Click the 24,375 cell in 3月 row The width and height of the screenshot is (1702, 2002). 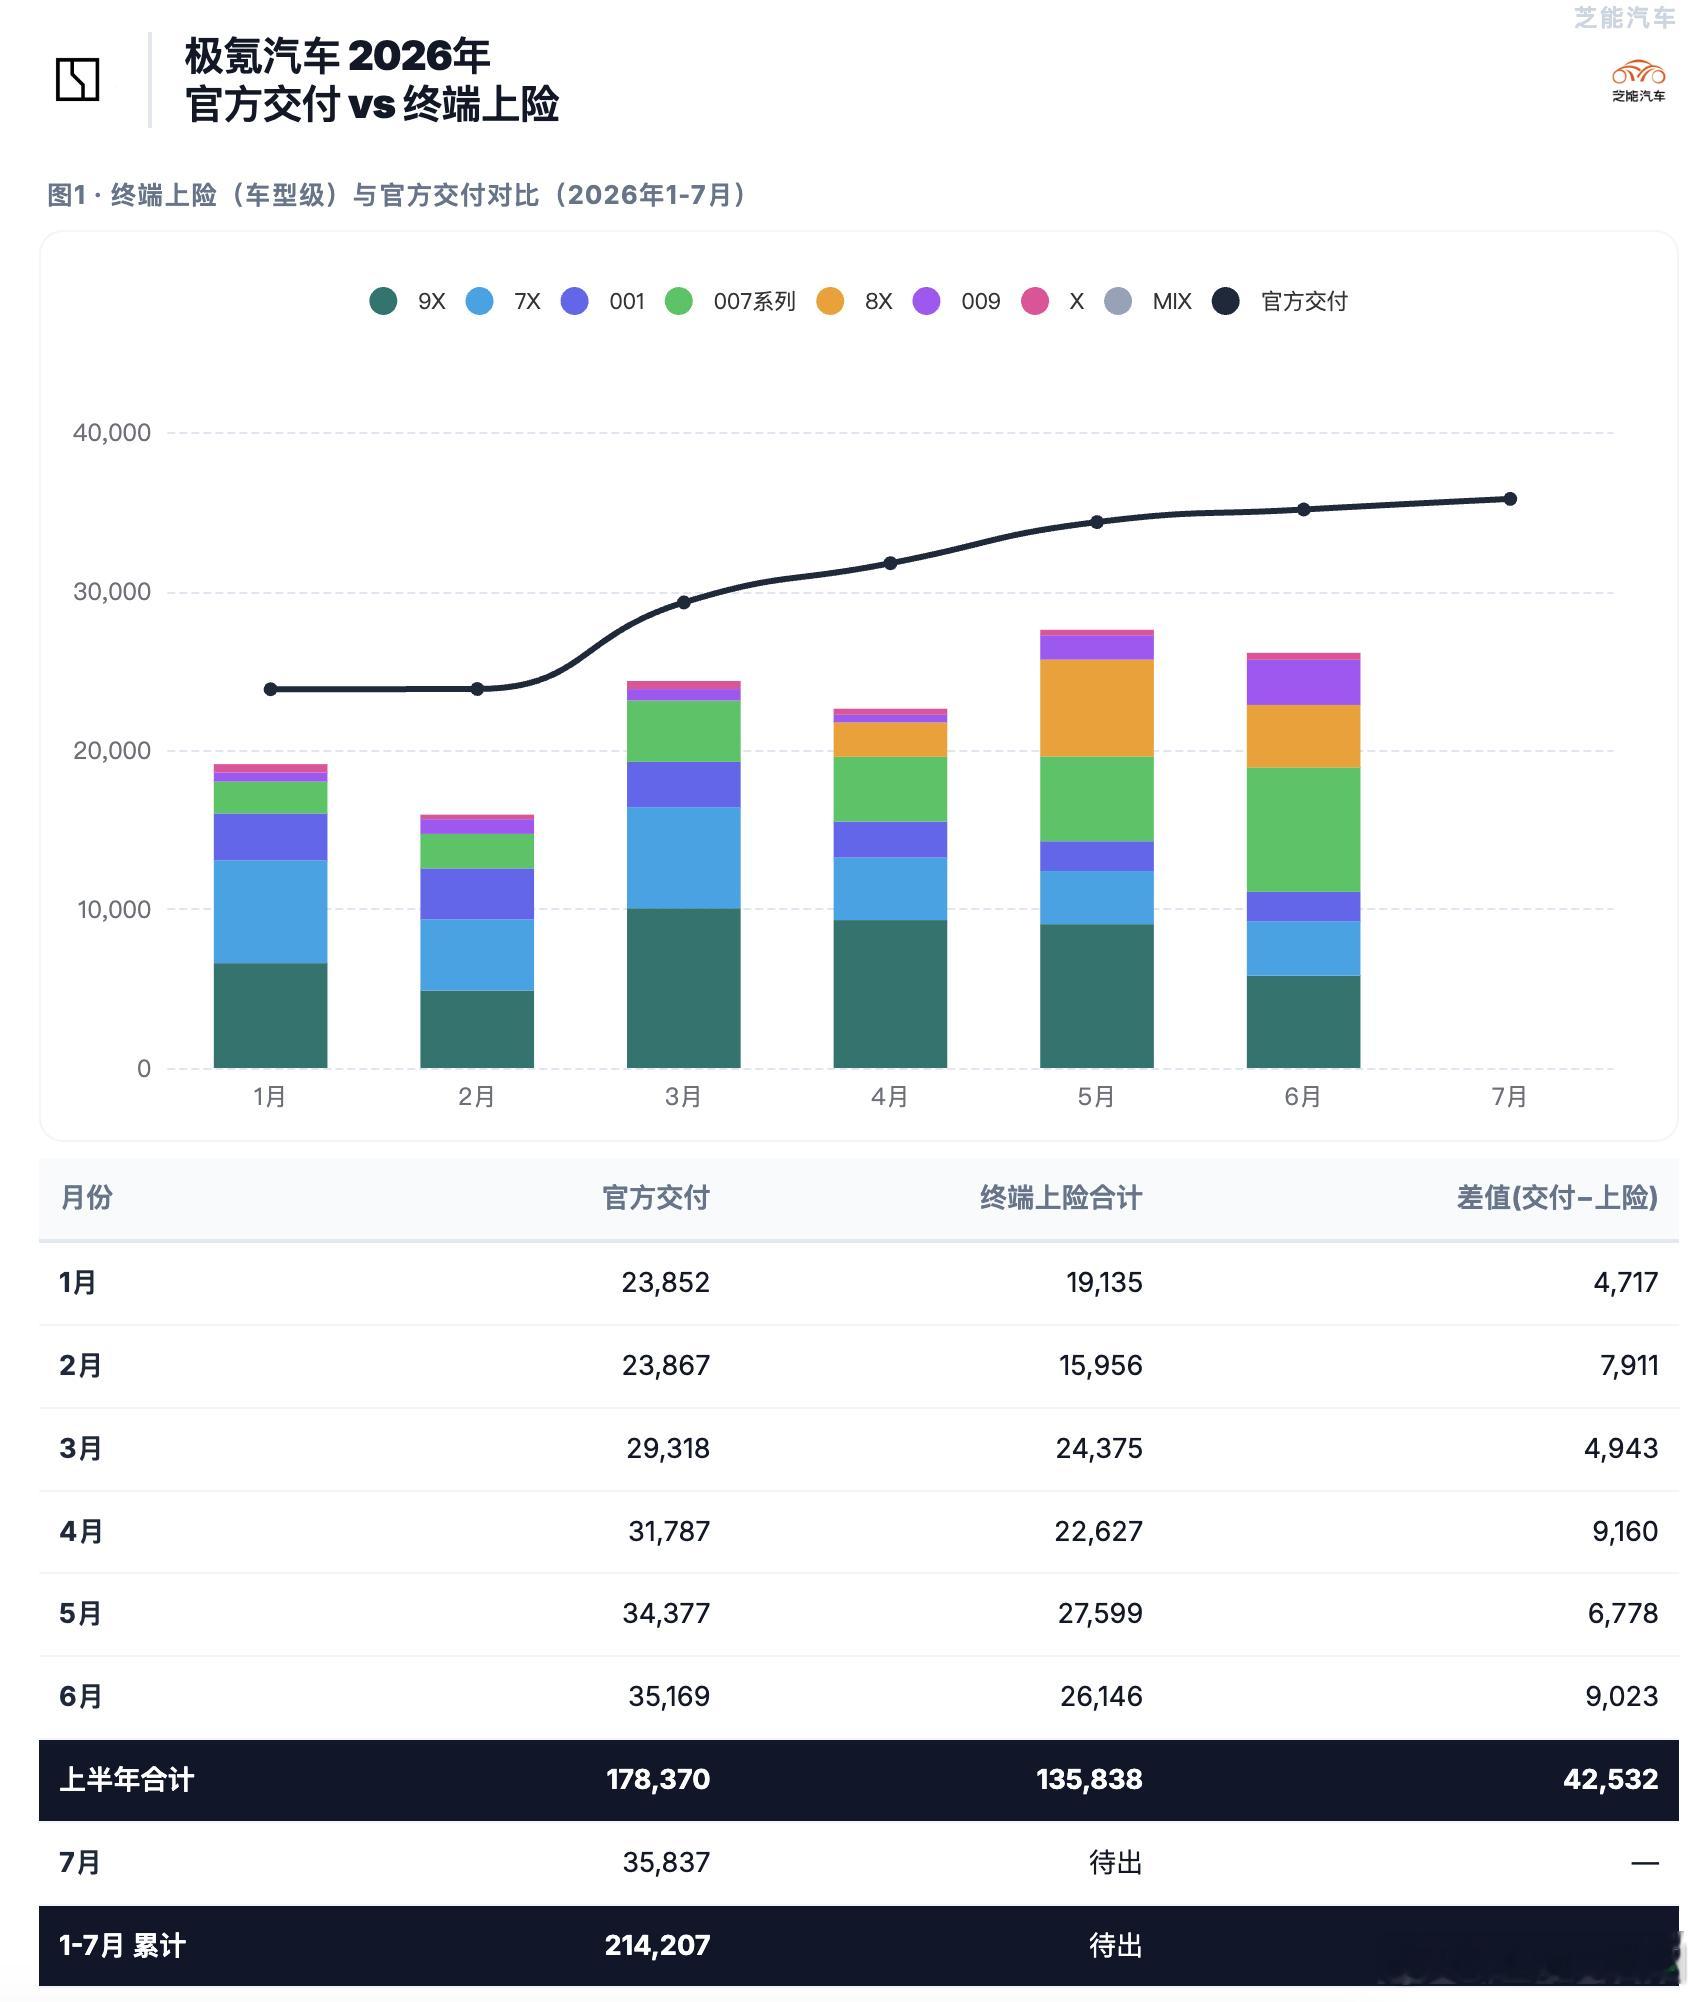pyautogui.click(x=1099, y=1448)
